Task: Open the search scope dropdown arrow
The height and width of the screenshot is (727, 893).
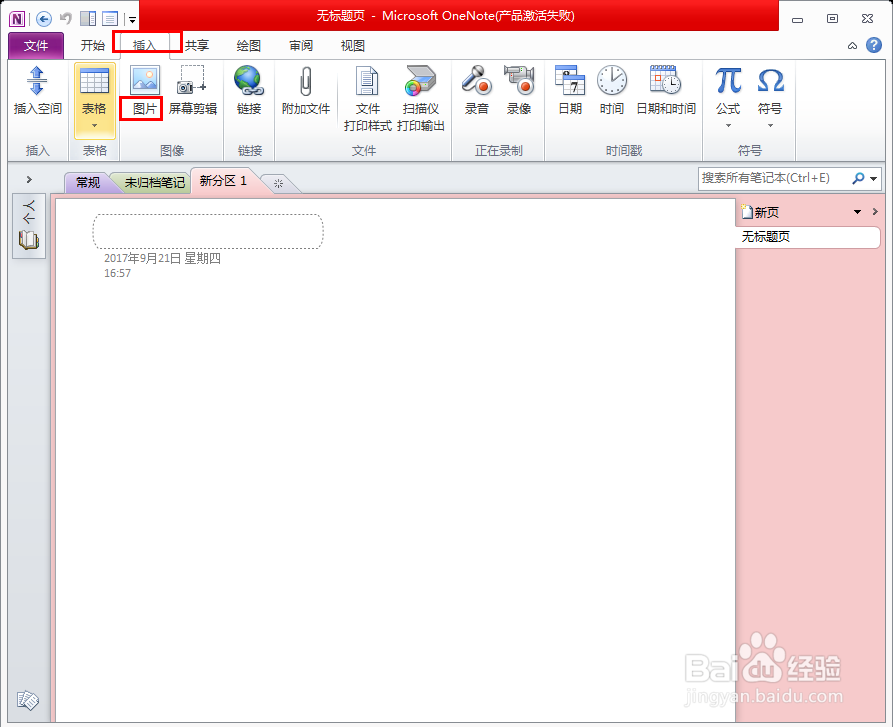Action: pos(874,179)
